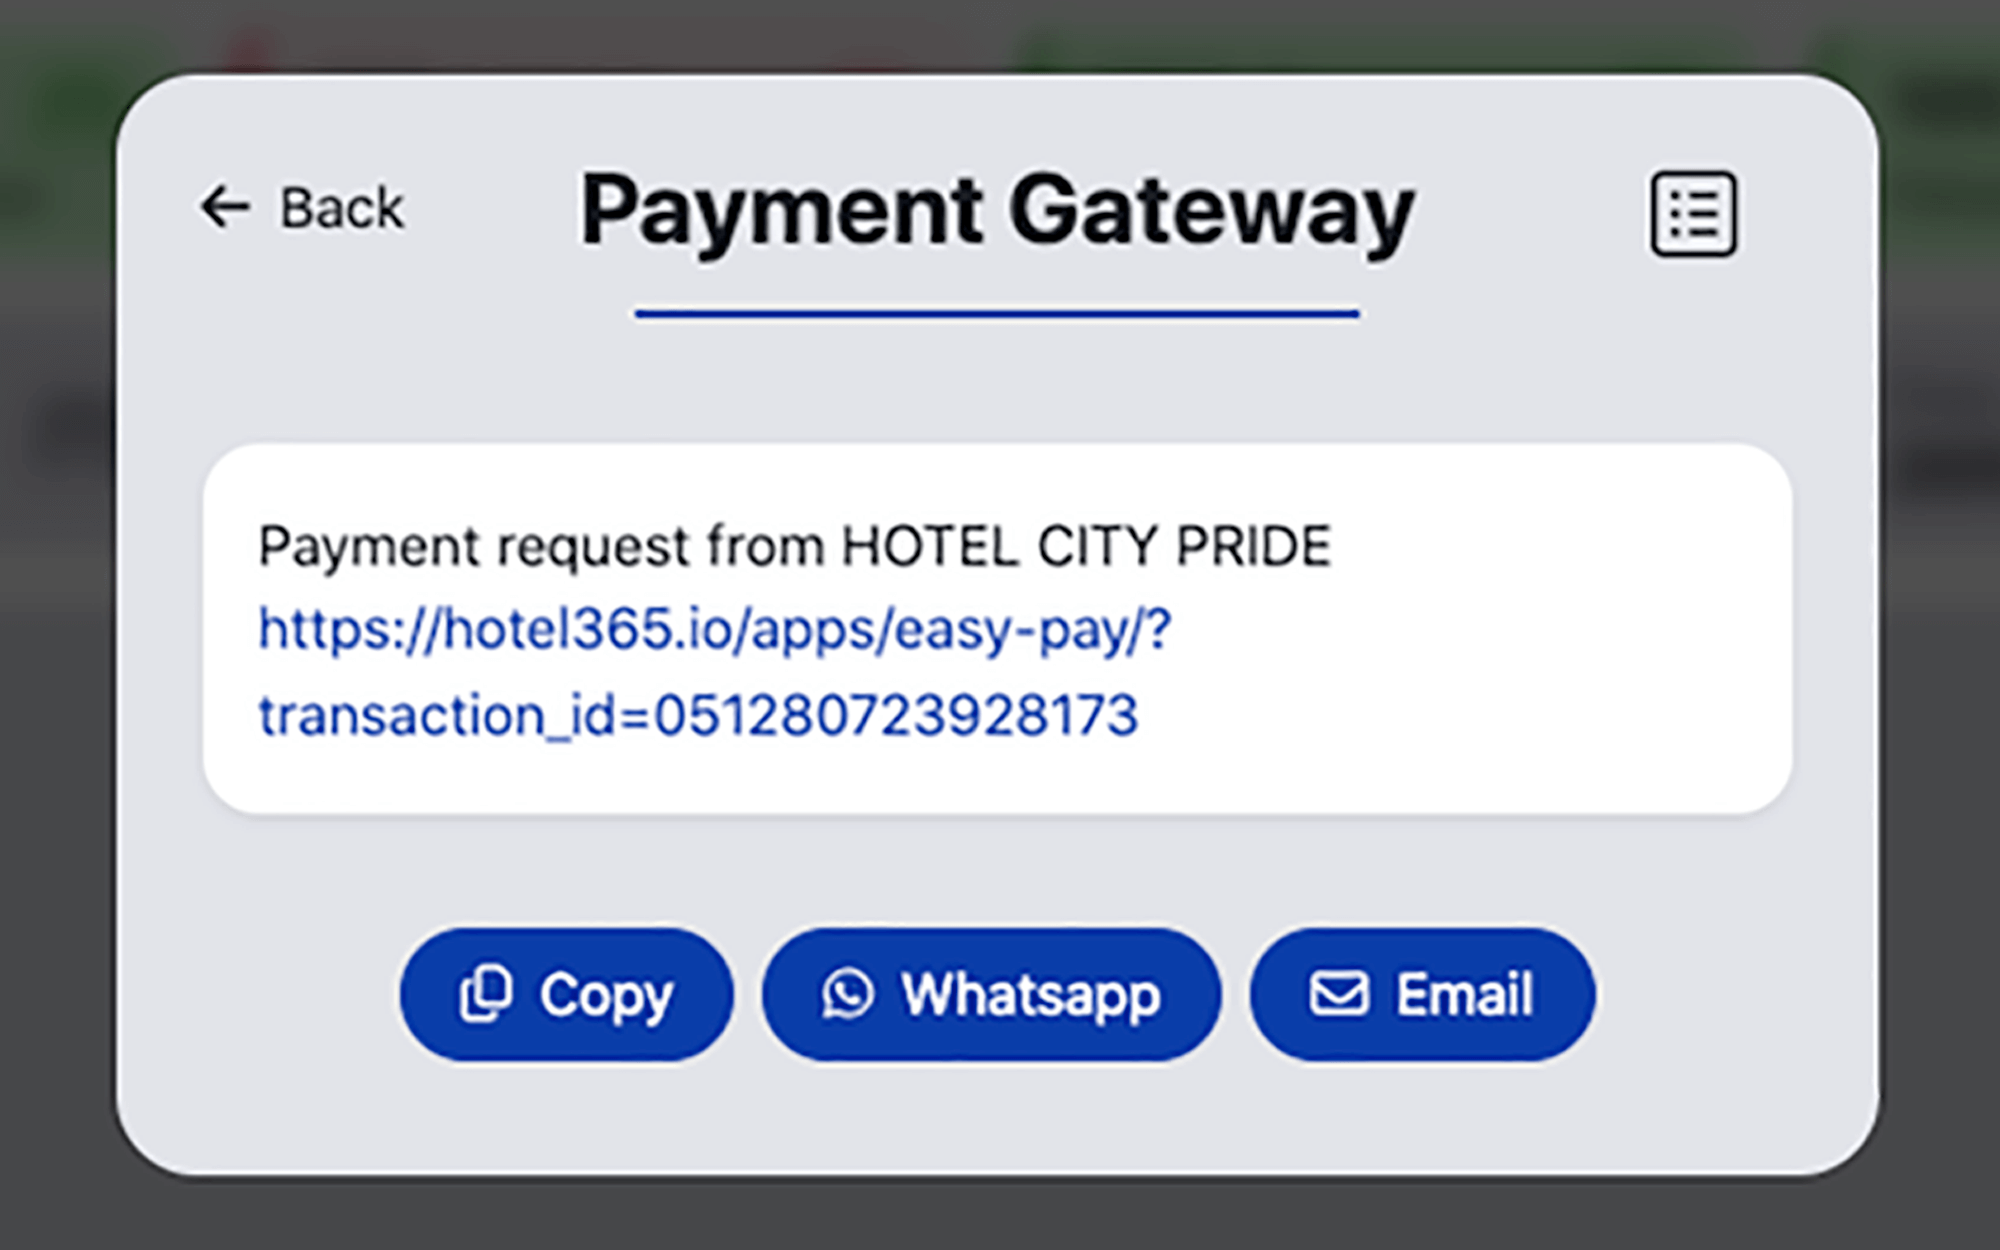The height and width of the screenshot is (1250, 2000).
Task: Click the 'Payment request from' message text
Action: point(540,547)
